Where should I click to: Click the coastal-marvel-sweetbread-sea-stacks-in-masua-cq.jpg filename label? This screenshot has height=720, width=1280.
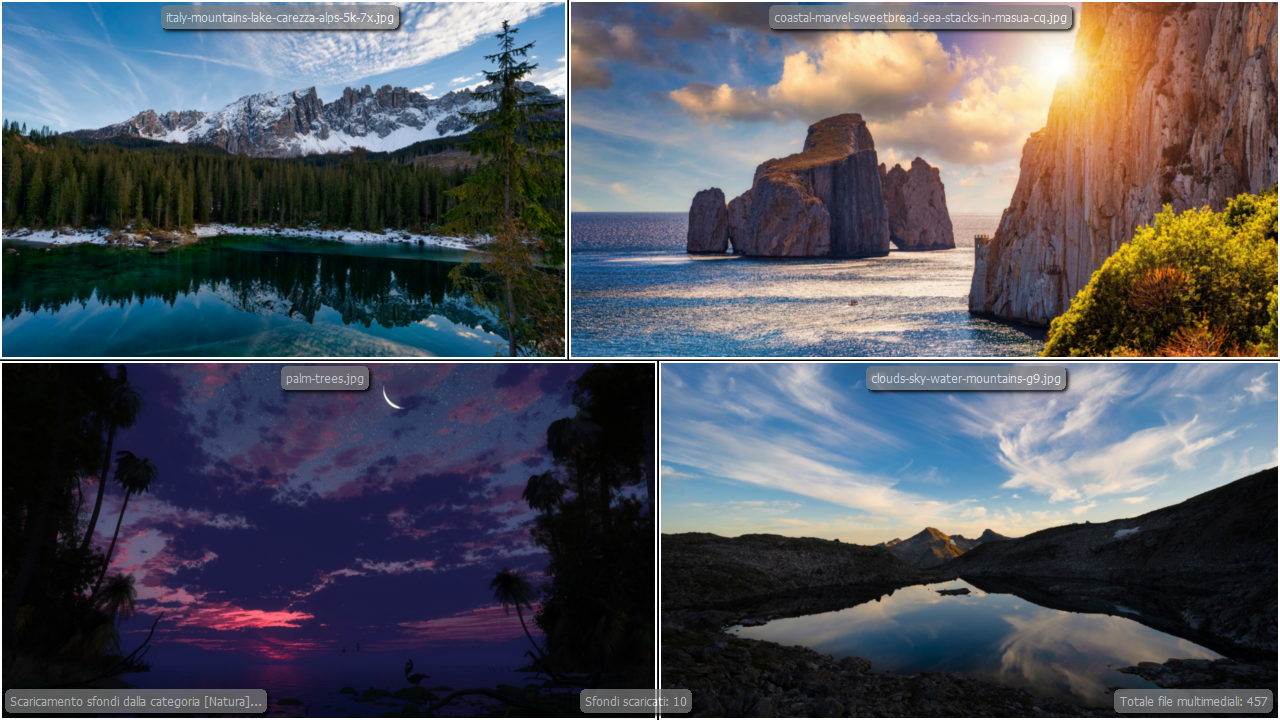tap(920, 18)
